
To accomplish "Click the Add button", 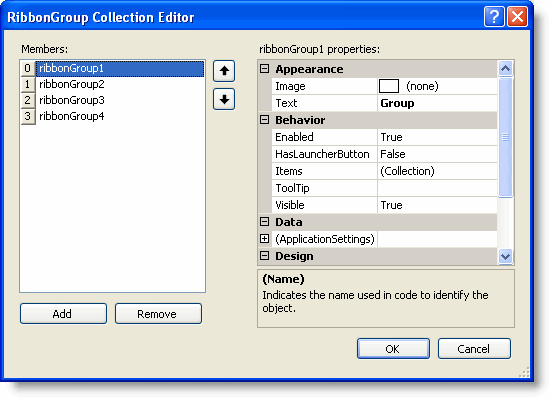I will click(x=63, y=313).
